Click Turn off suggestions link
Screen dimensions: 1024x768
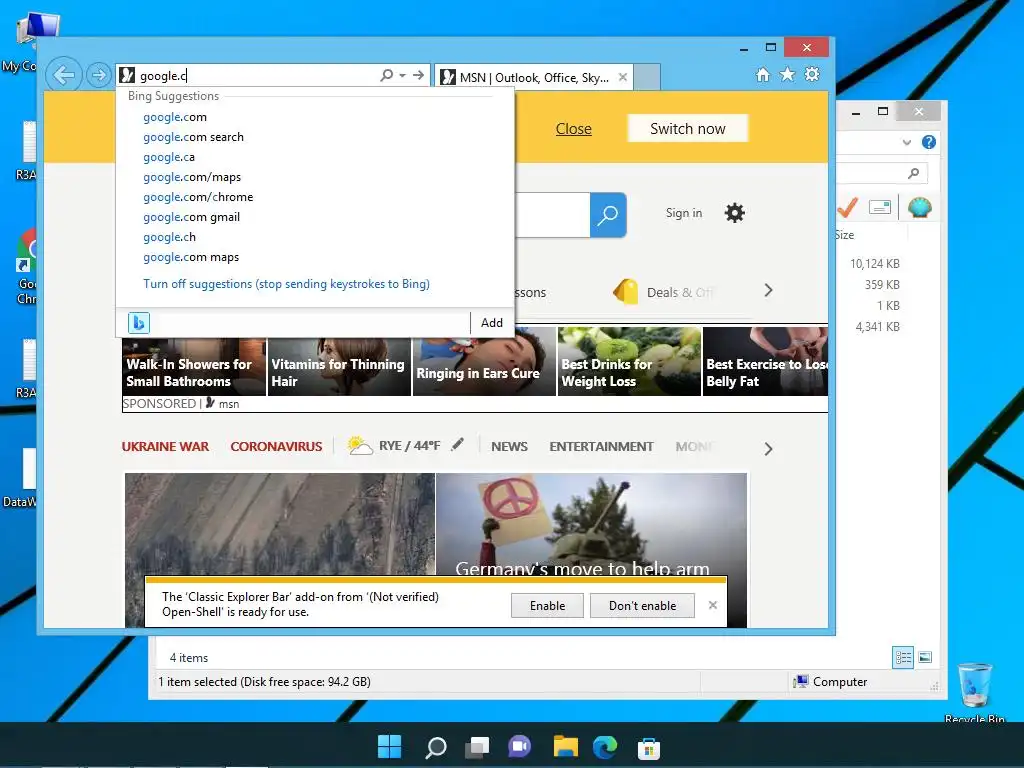[286, 284]
